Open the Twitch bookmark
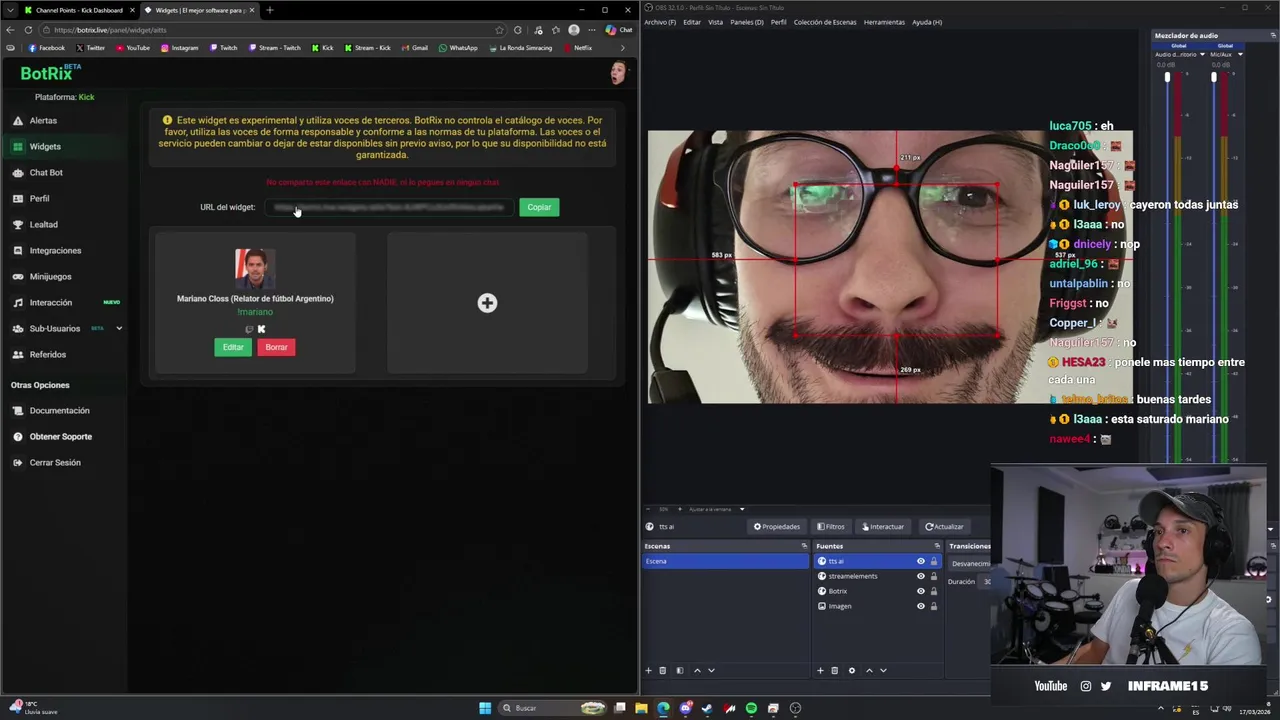 pyautogui.click(x=223, y=48)
